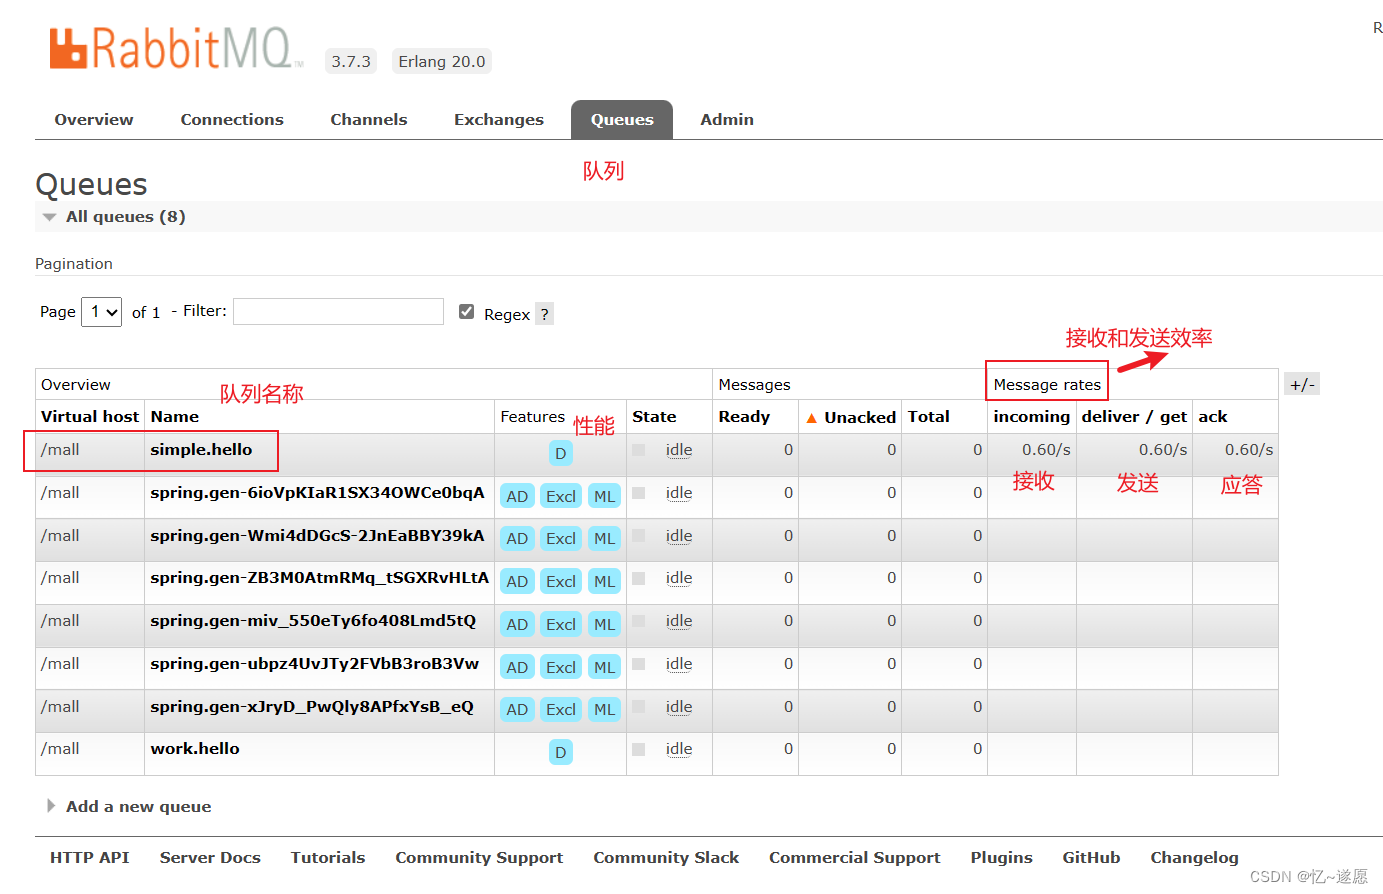The height and width of the screenshot is (894, 1383).
Task: Click AD badge of spring.gen-ZB3M0AtmRMq_tSGXRvHLtA
Action: coord(517,581)
